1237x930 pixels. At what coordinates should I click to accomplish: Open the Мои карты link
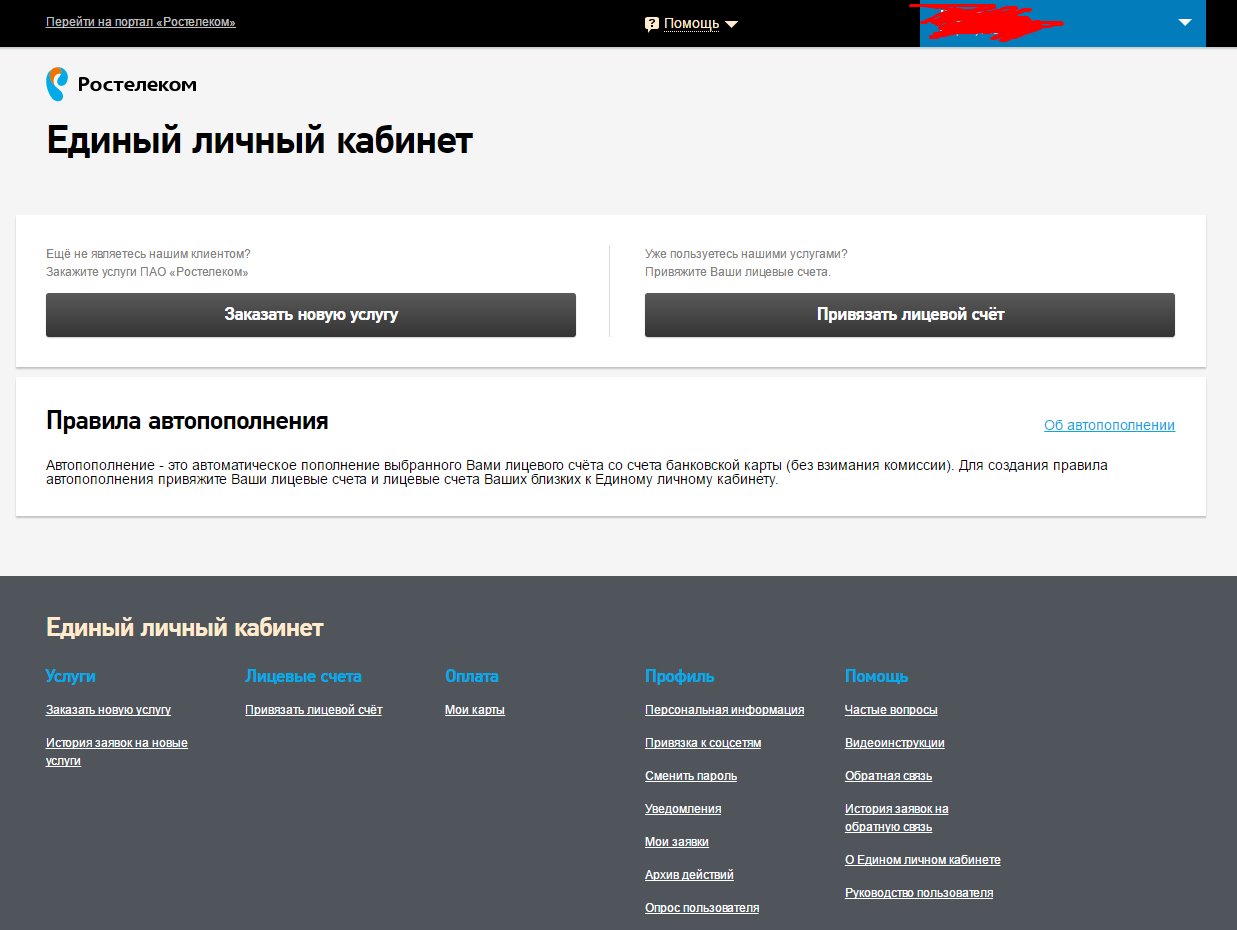click(x=475, y=710)
